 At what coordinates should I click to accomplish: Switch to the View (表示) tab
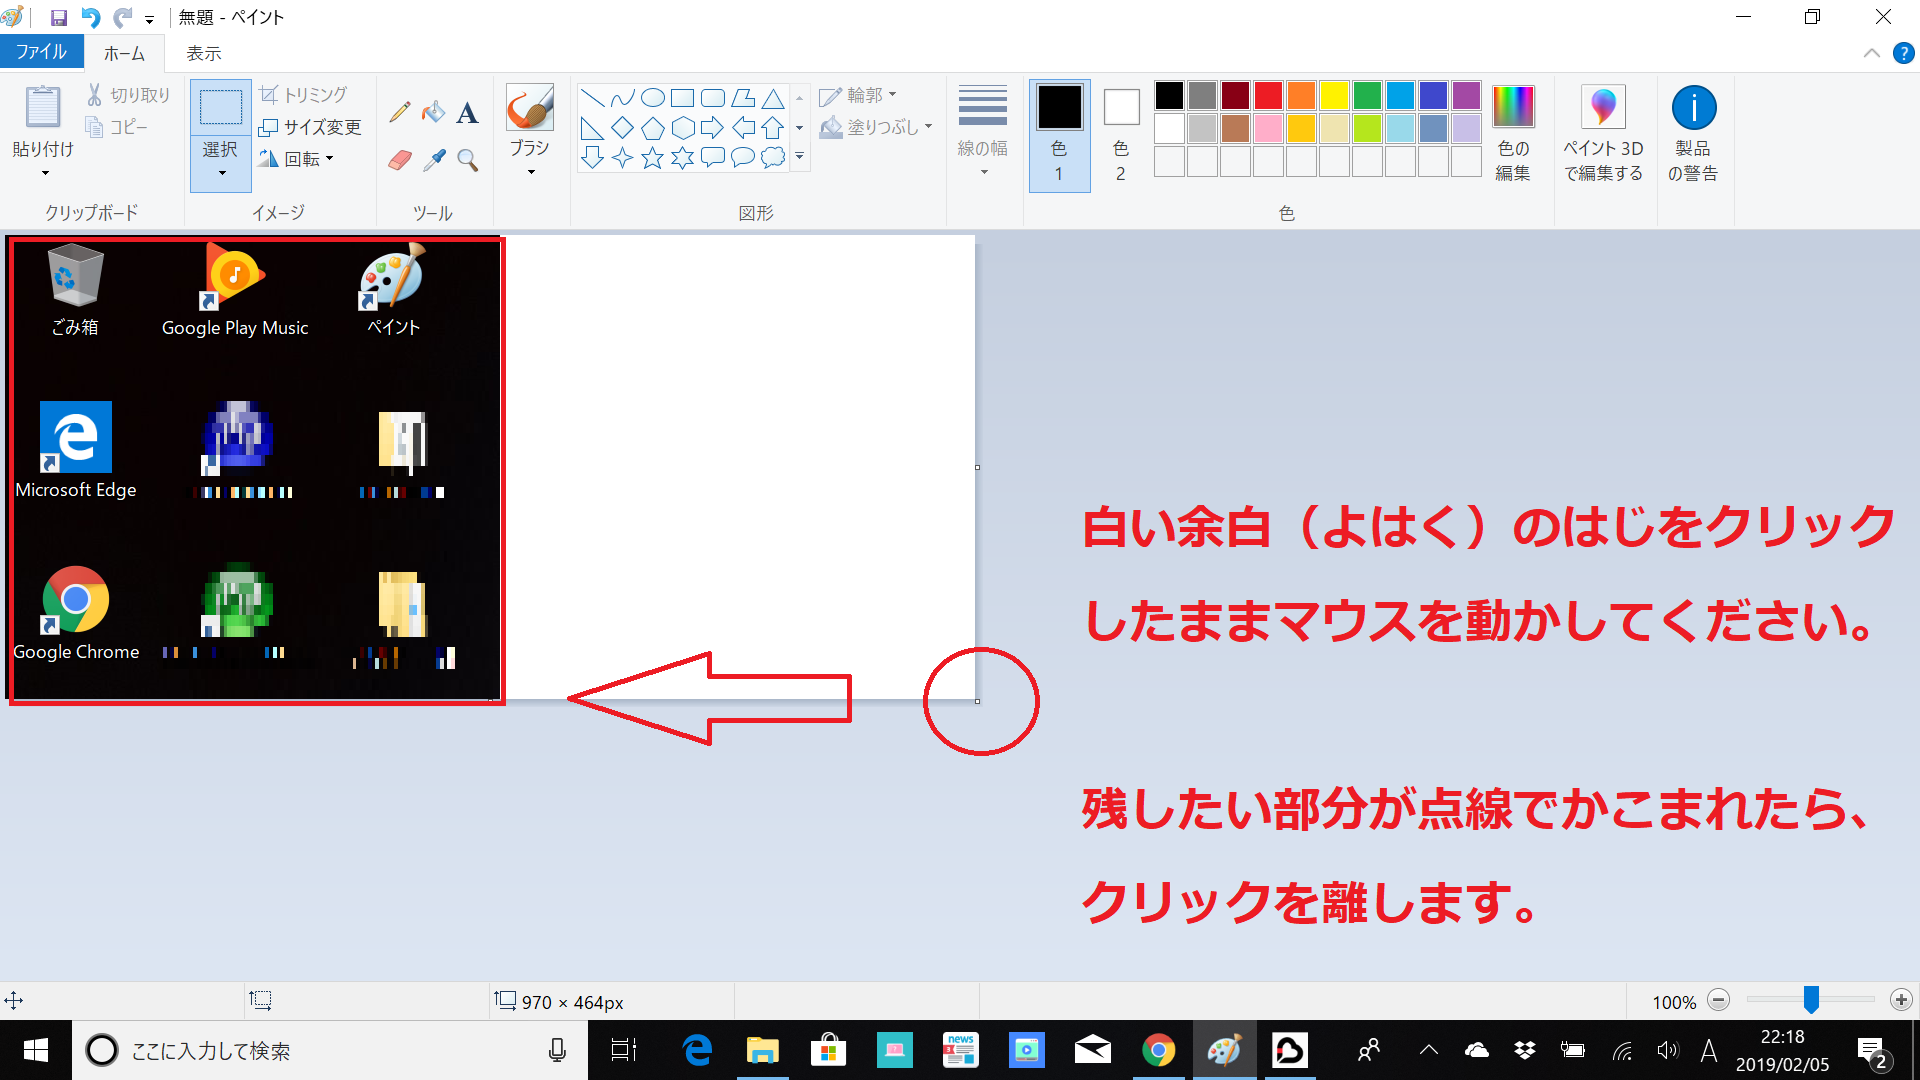tap(204, 53)
